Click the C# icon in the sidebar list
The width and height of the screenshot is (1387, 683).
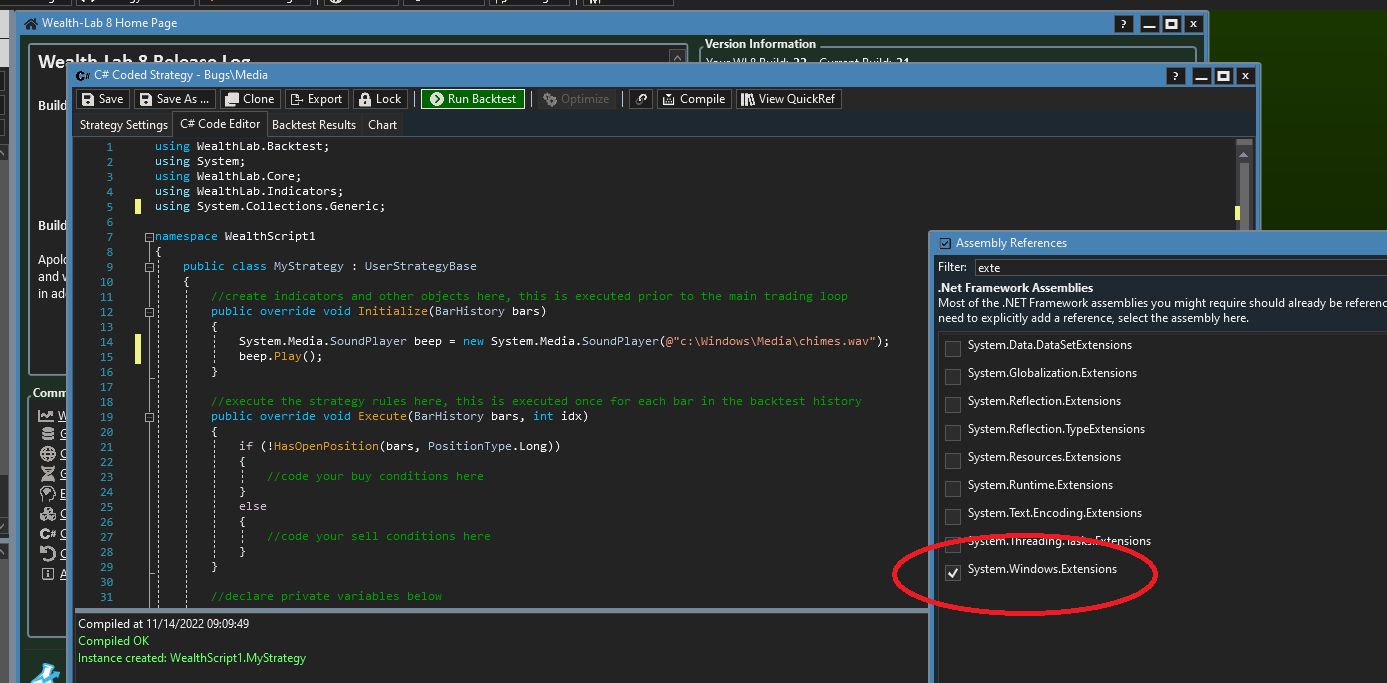[x=47, y=534]
